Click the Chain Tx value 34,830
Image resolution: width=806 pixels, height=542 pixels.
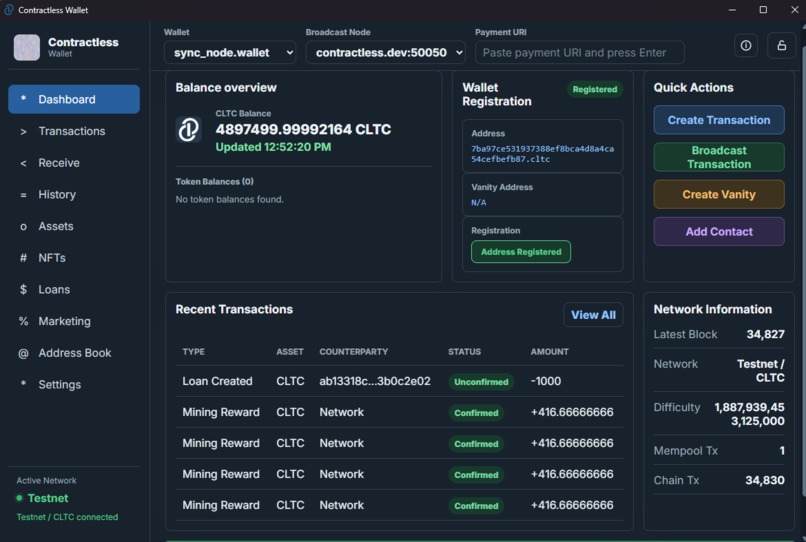tap(765, 480)
